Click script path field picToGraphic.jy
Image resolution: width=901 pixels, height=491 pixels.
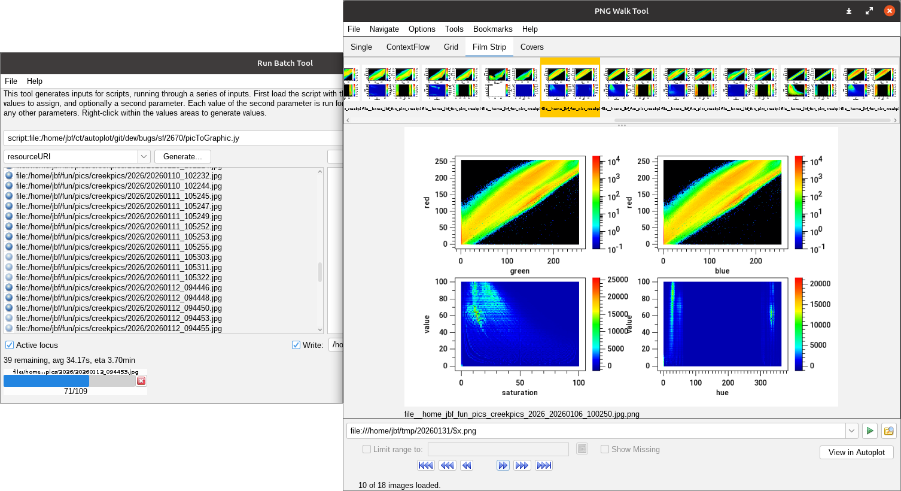point(173,138)
